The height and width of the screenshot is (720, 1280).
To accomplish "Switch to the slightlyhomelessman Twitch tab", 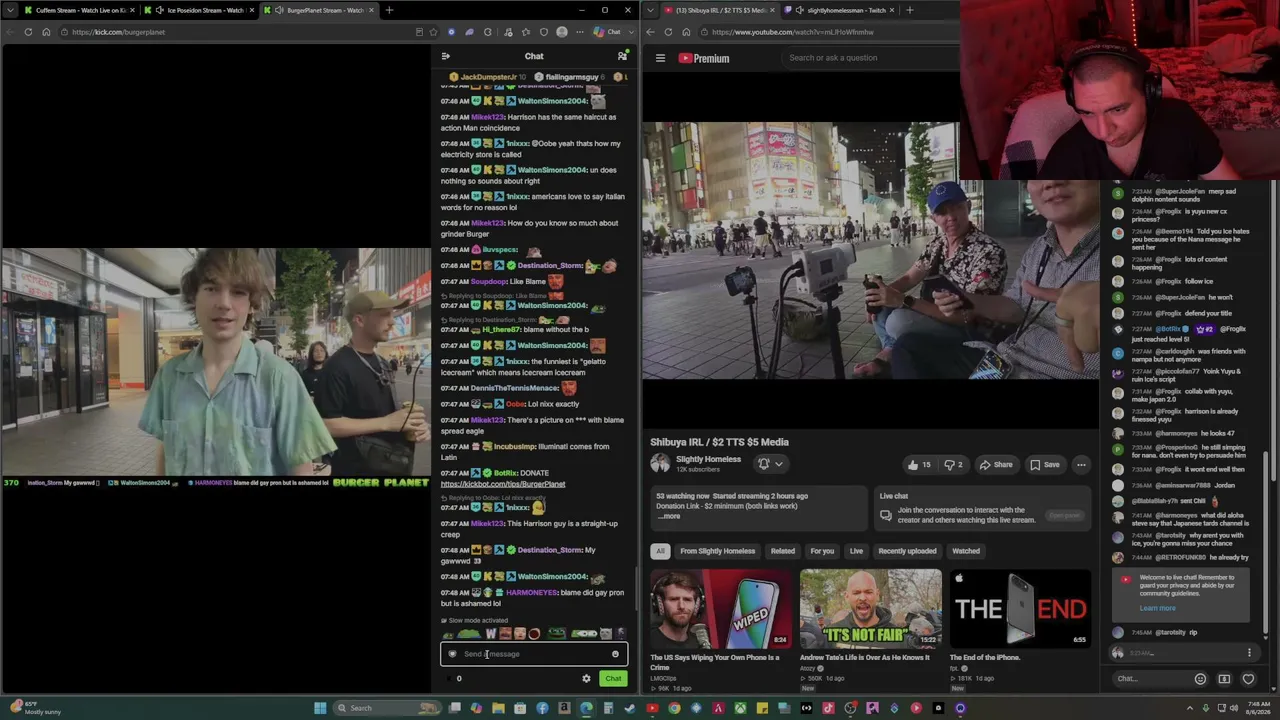I will tap(840, 10).
